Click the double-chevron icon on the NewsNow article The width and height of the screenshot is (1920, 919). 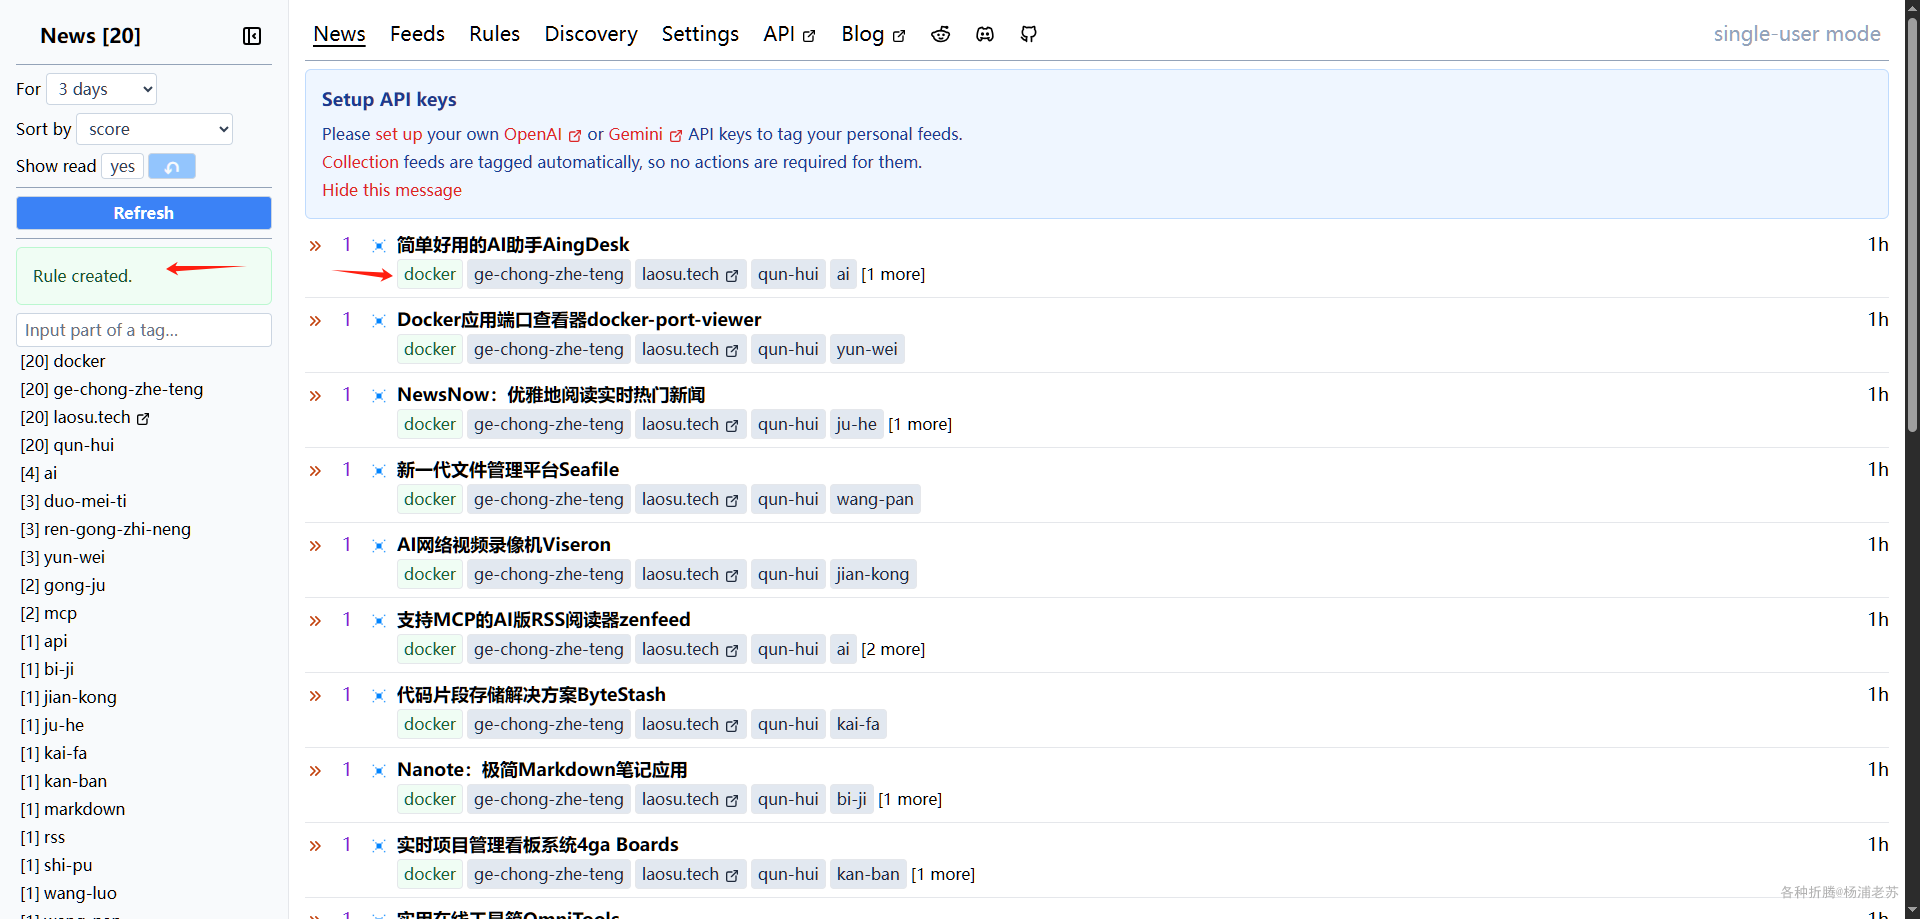(x=315, y=395)
